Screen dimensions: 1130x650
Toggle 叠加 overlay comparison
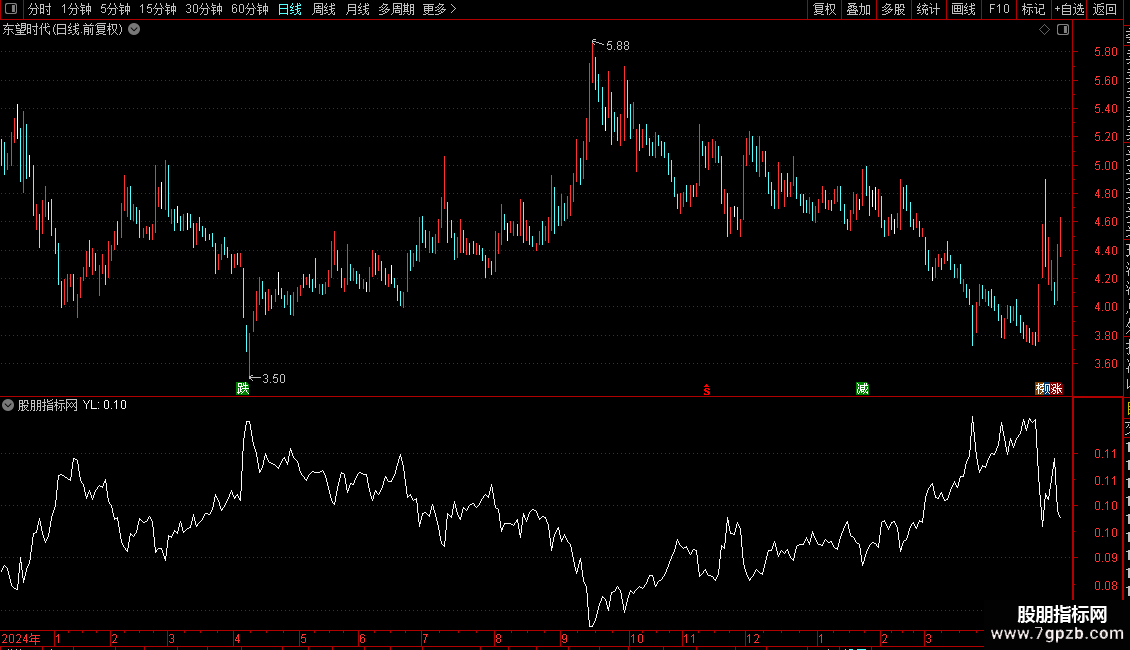859,9
